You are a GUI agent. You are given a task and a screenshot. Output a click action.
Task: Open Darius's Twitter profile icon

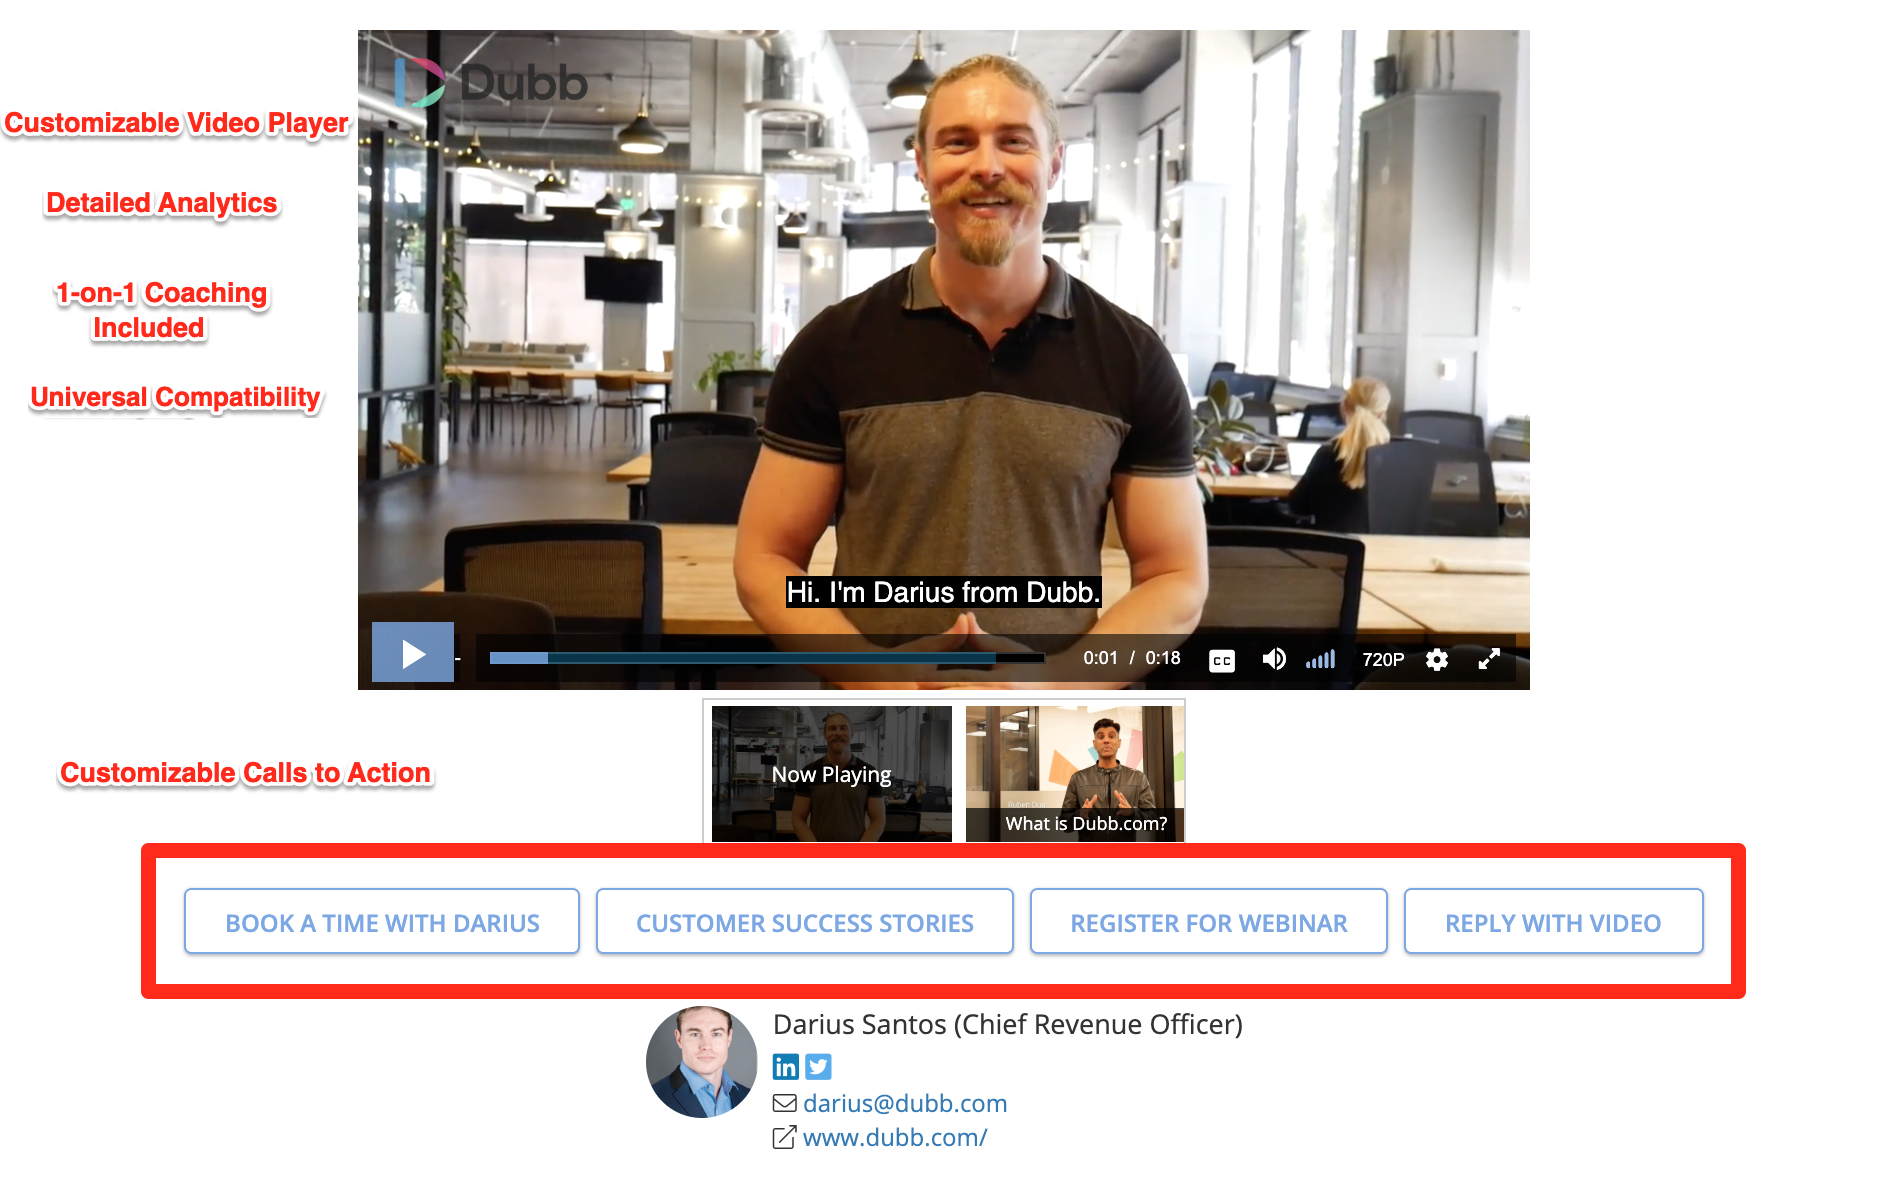coord(819,1067)
